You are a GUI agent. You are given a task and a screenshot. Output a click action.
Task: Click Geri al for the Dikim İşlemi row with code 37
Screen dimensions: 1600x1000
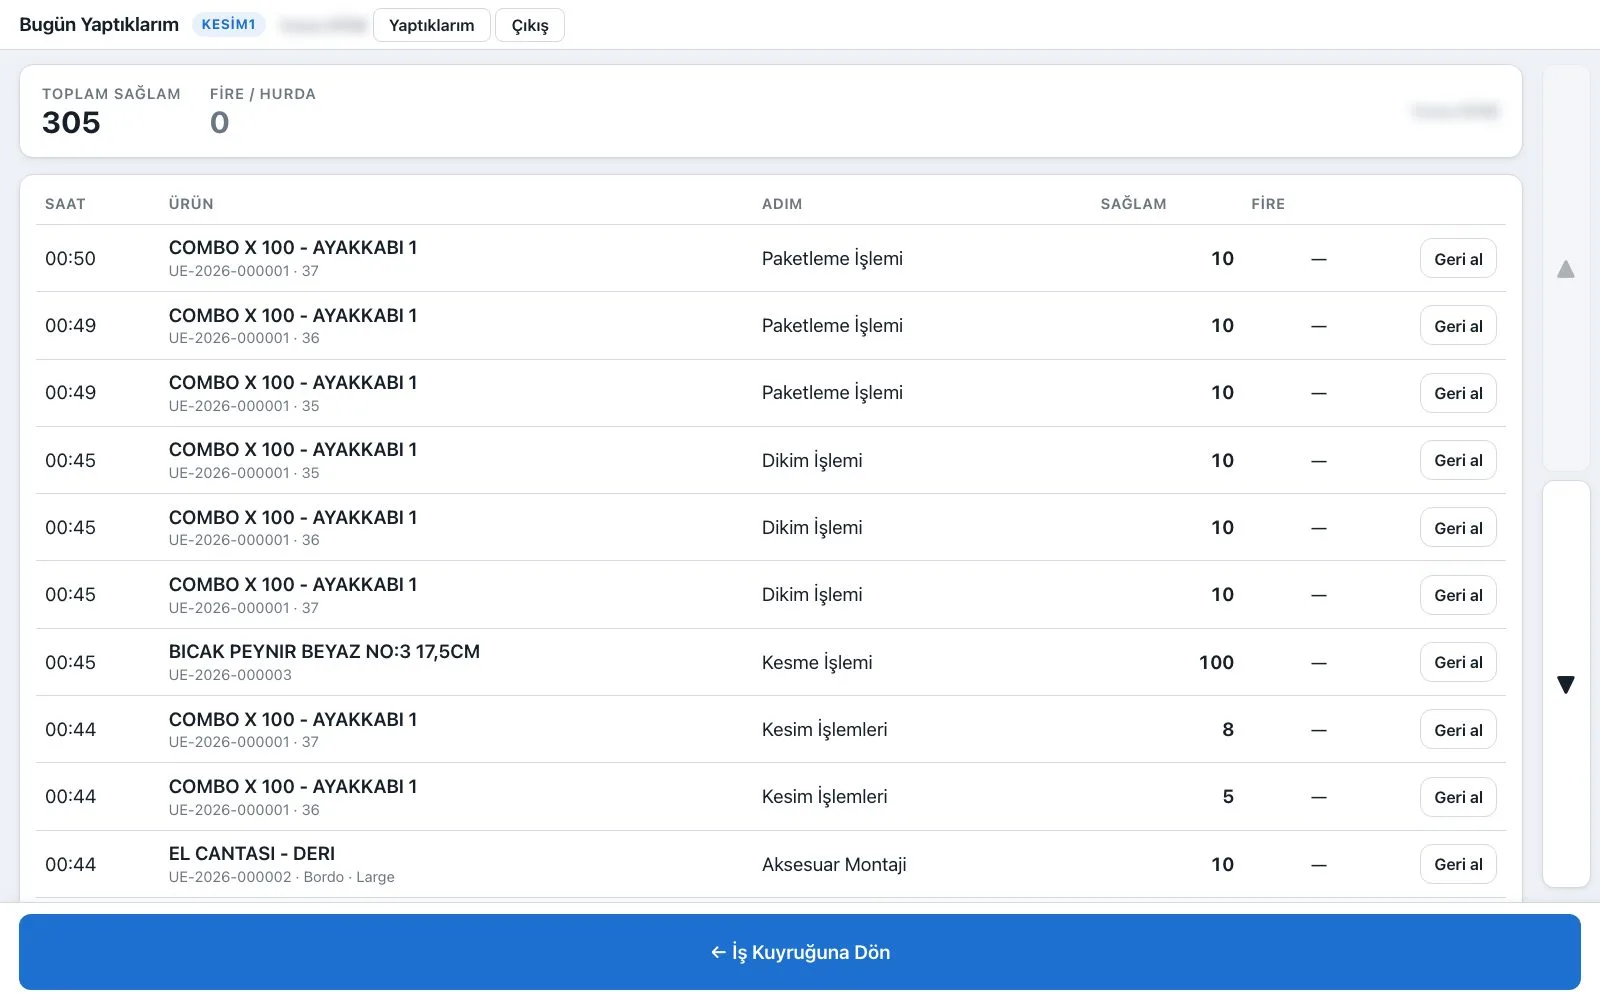(x=1458, y=595)
